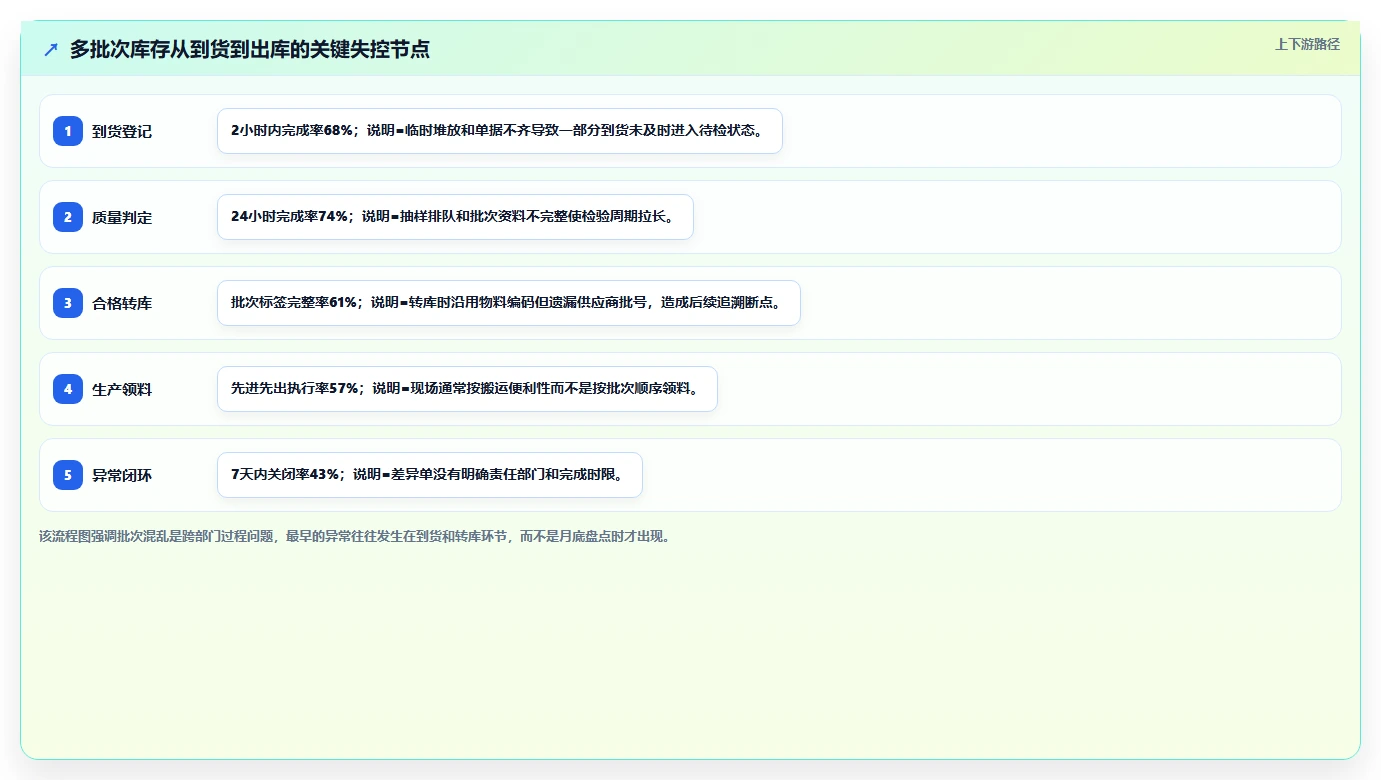This screenshot has height=780, width=1381.
Task: Open the 7天内关闭率43% detail box
Action: (x=429, y=475)
